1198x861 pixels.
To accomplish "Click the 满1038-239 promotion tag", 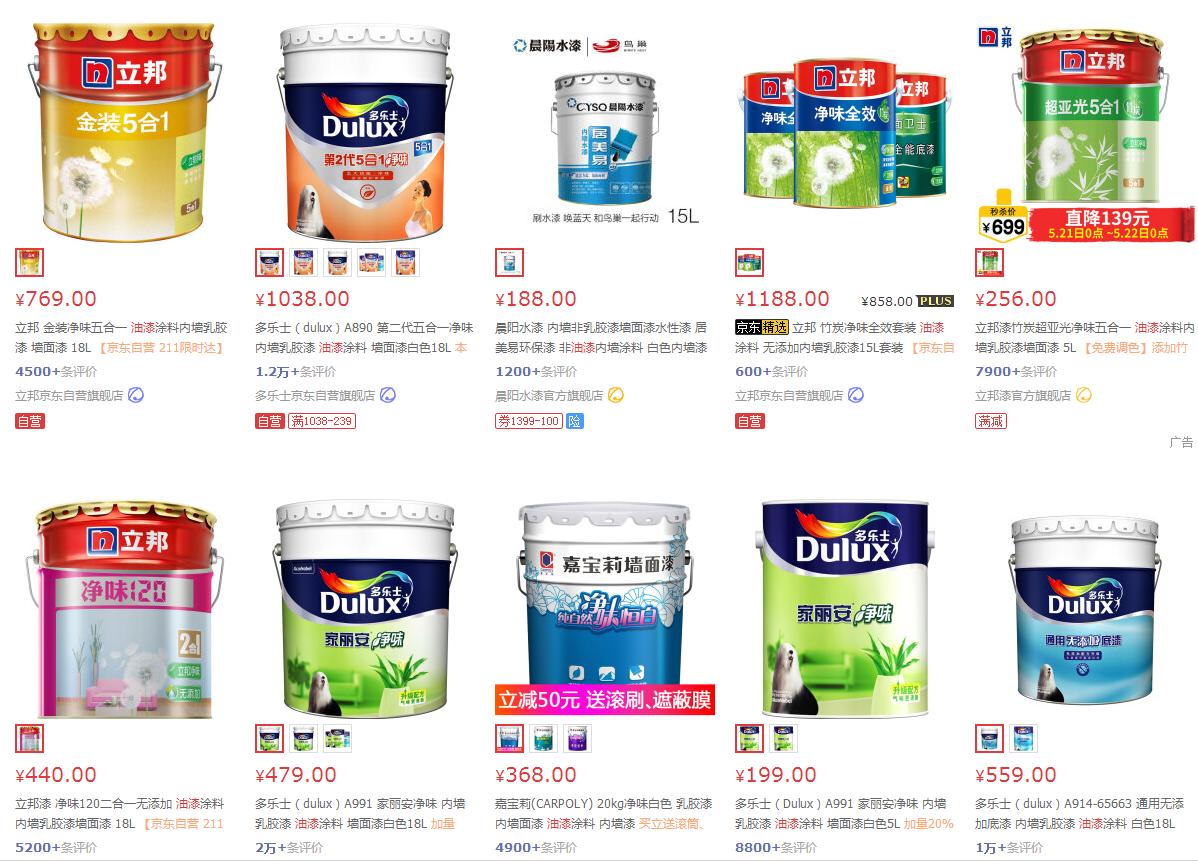I will (322, 421).
